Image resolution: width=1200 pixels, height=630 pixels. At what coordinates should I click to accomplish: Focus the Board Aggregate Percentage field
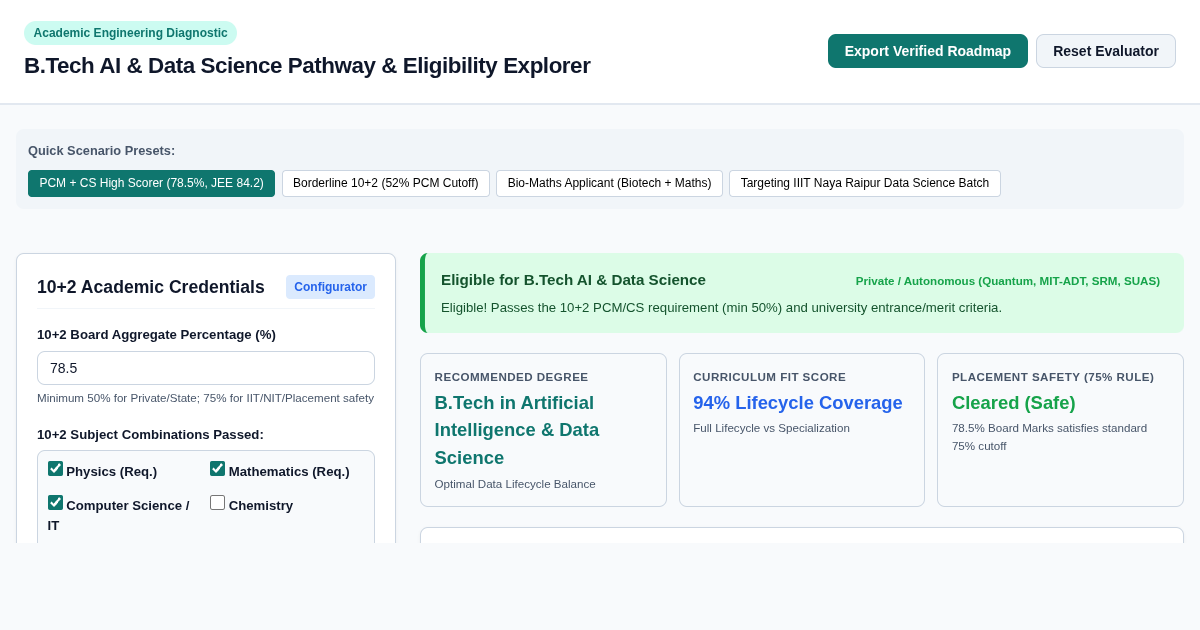(x=206, y=368)
